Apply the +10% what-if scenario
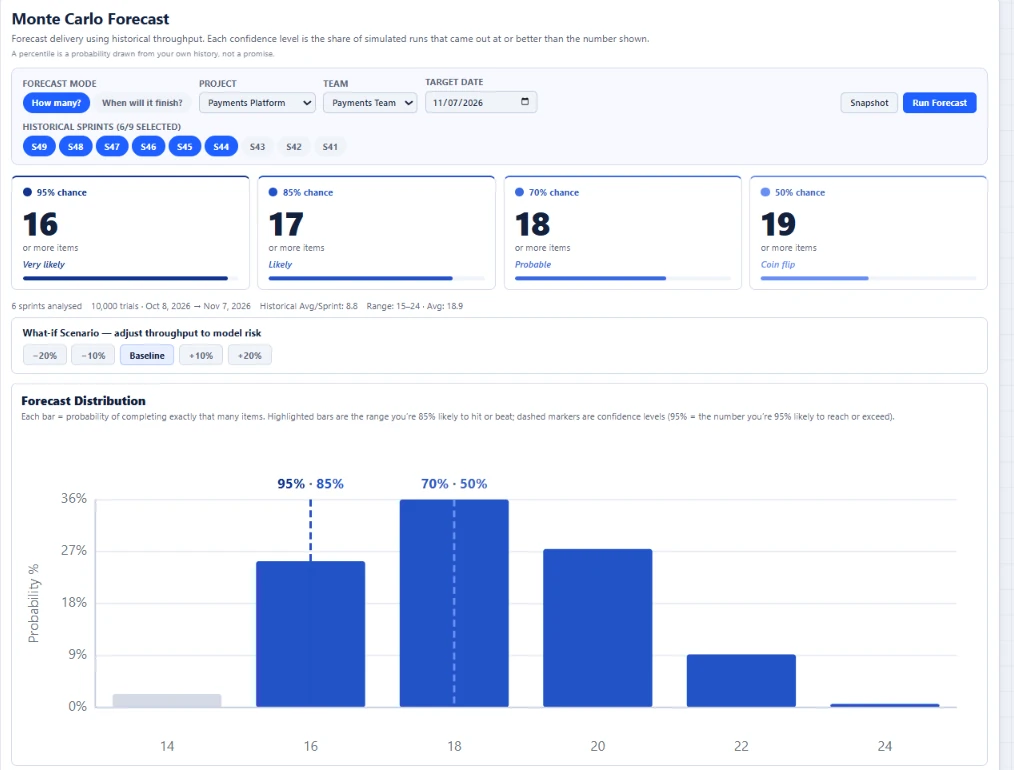The image size is (1014, 770). (x=201, y=356)
